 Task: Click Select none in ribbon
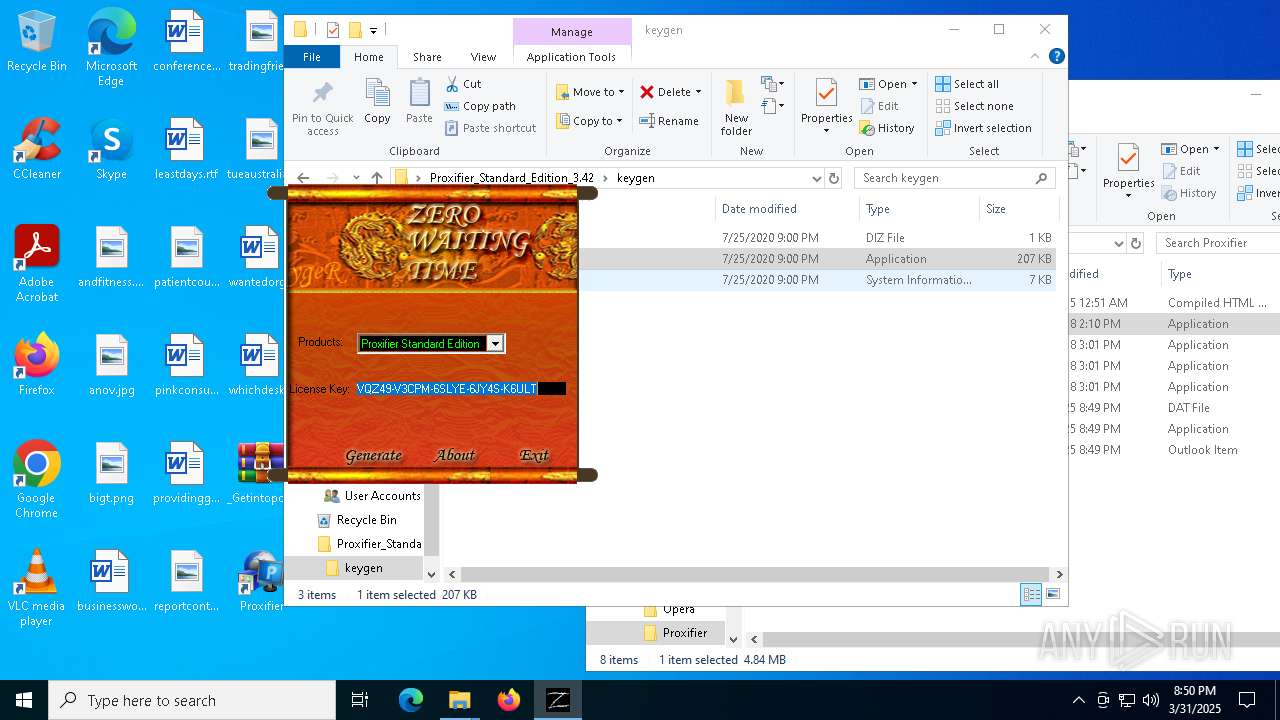coord(975,106)
